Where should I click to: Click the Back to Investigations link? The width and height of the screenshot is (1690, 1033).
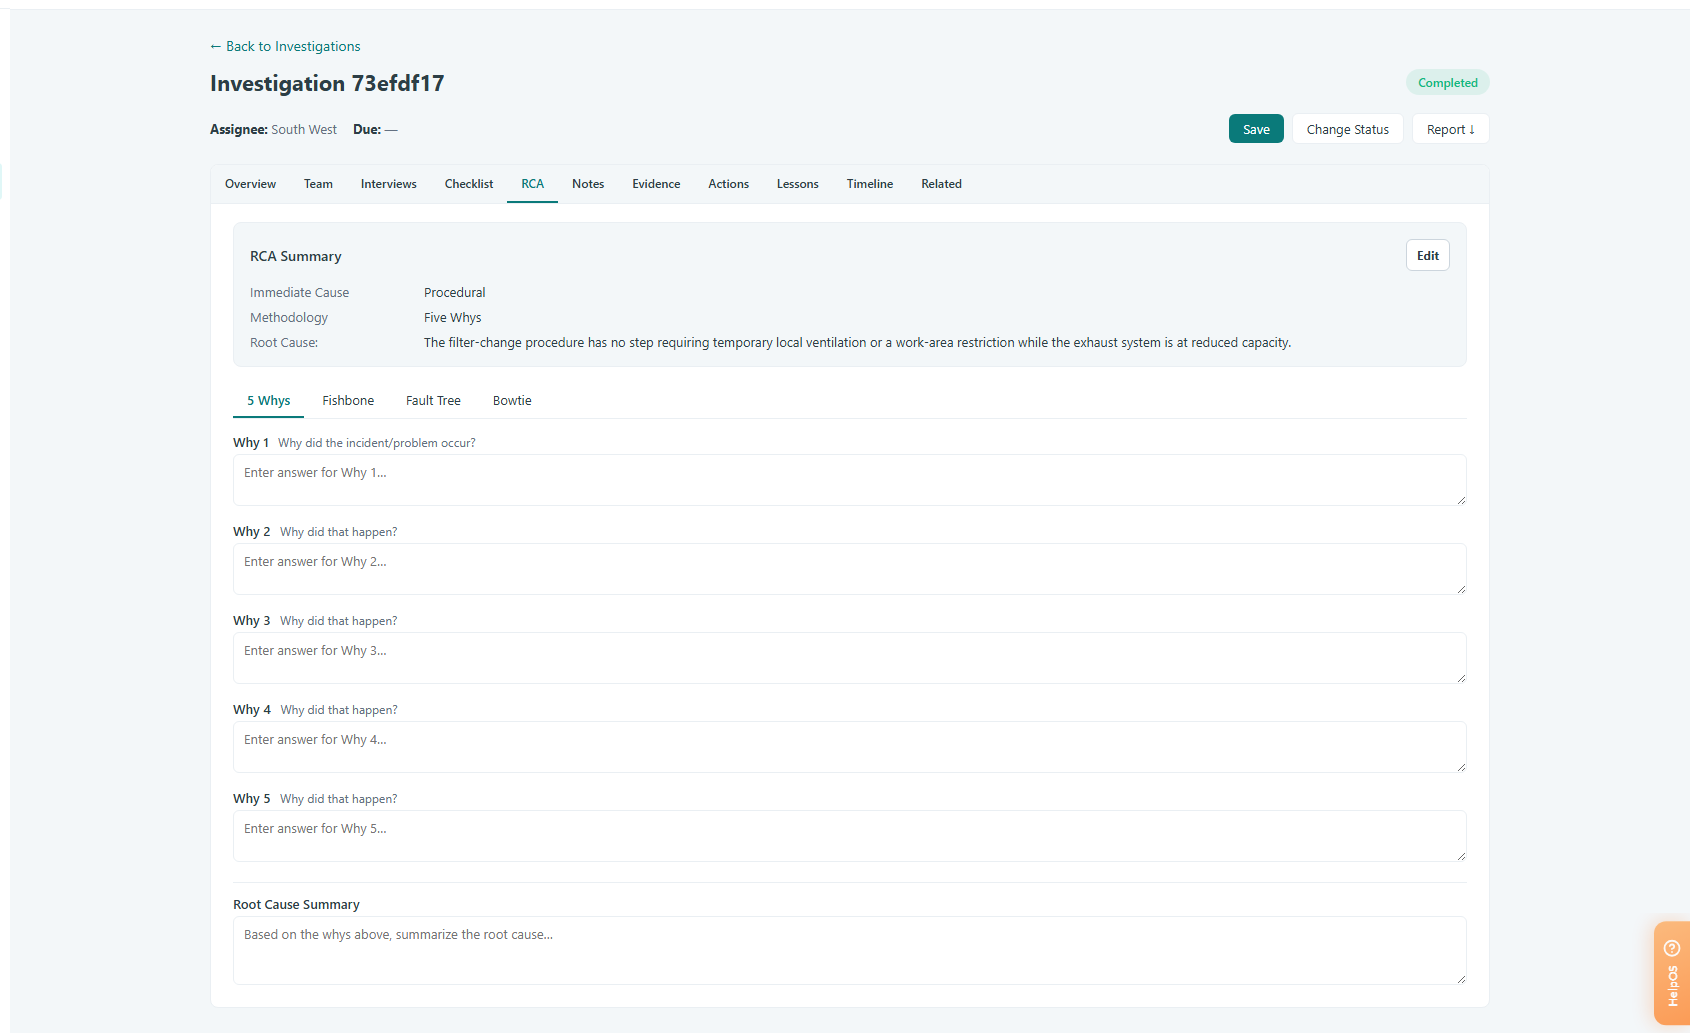pyautogui.click(x=285, y=46)
